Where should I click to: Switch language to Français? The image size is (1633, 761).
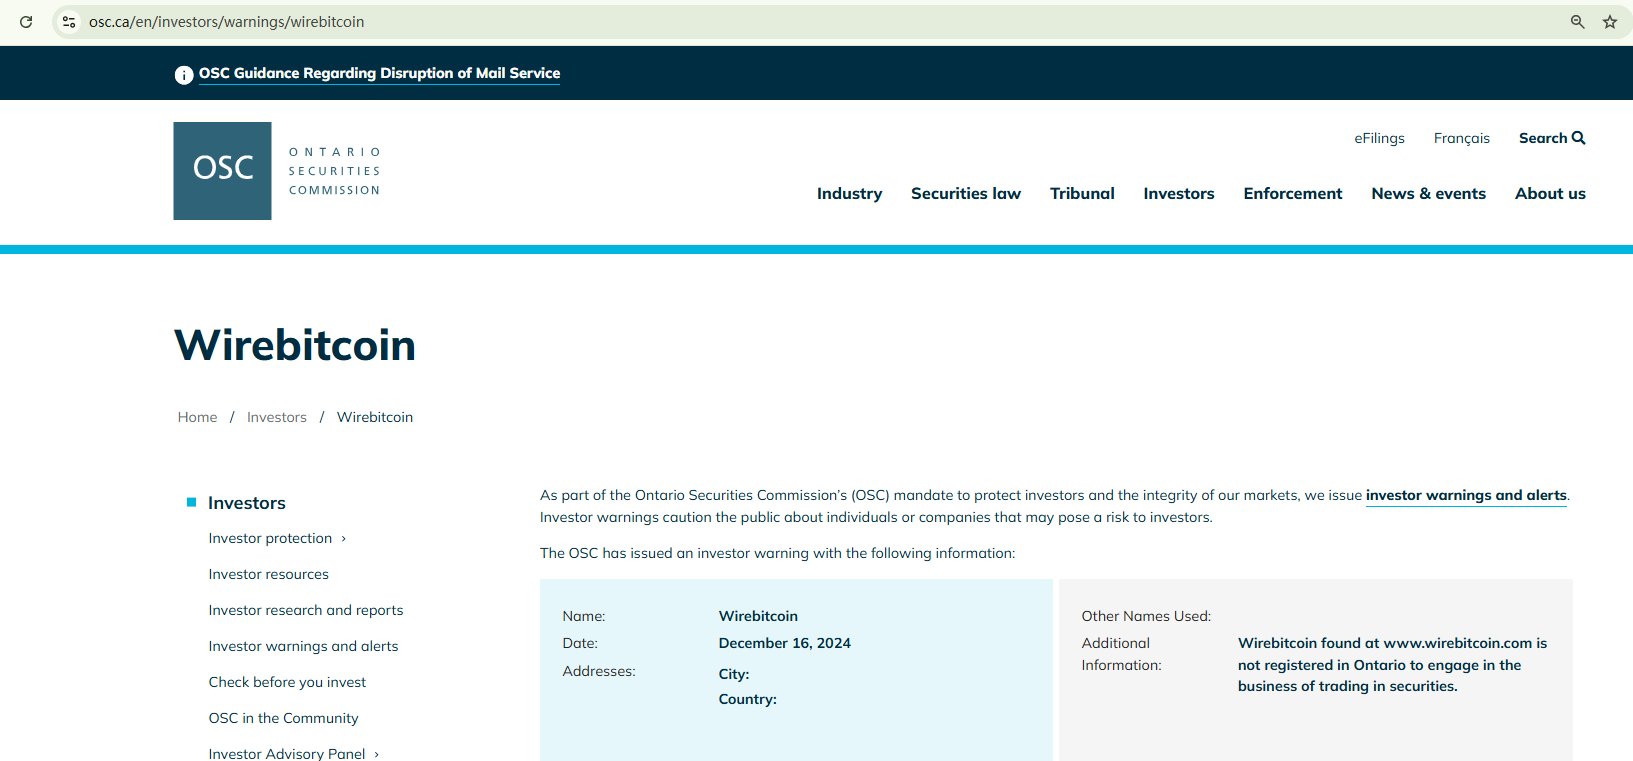(1462, 138)
